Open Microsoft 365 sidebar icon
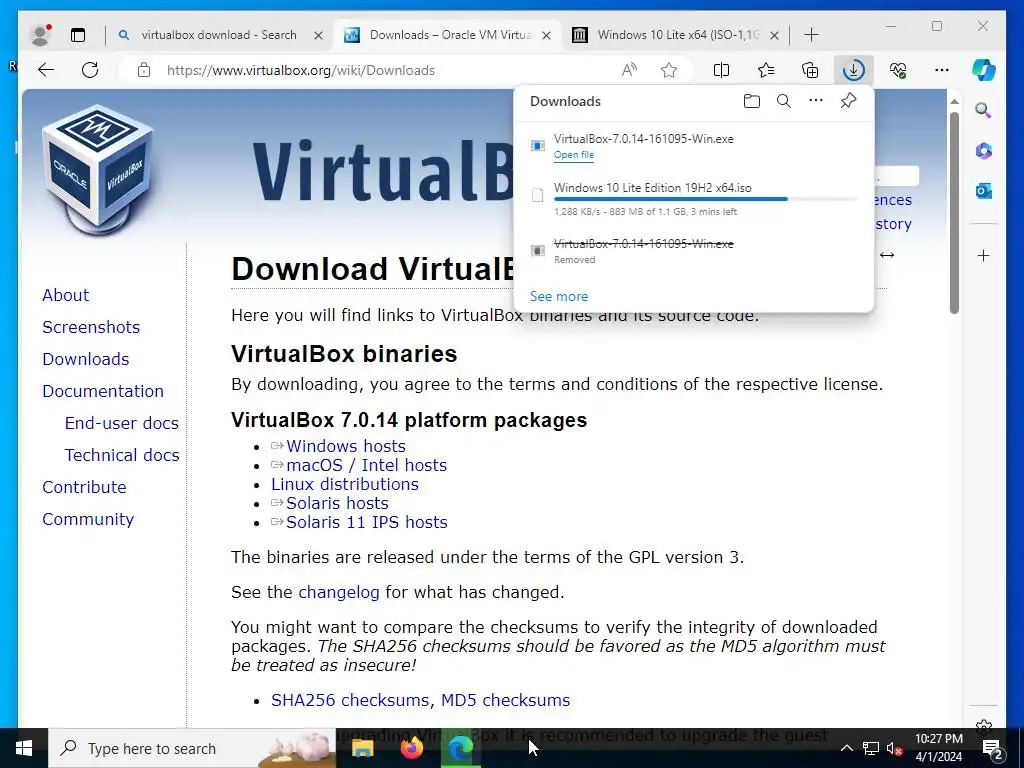Image resolution: width=1024 pixels, height=768 pixels. point(984,151)
